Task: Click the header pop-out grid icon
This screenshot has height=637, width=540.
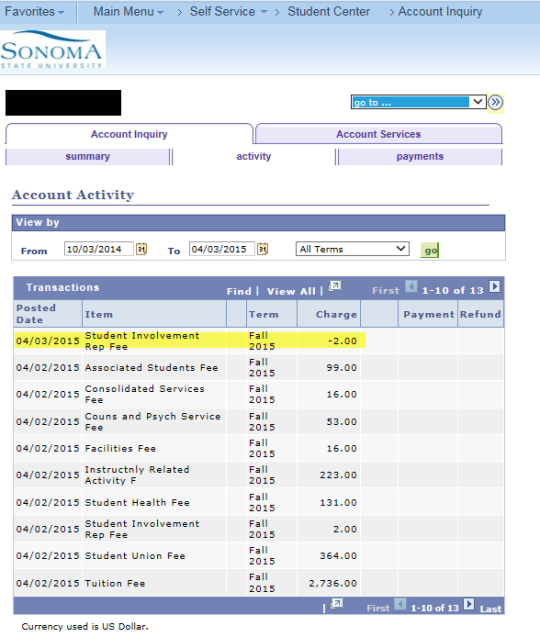Action: pos(335,286)
